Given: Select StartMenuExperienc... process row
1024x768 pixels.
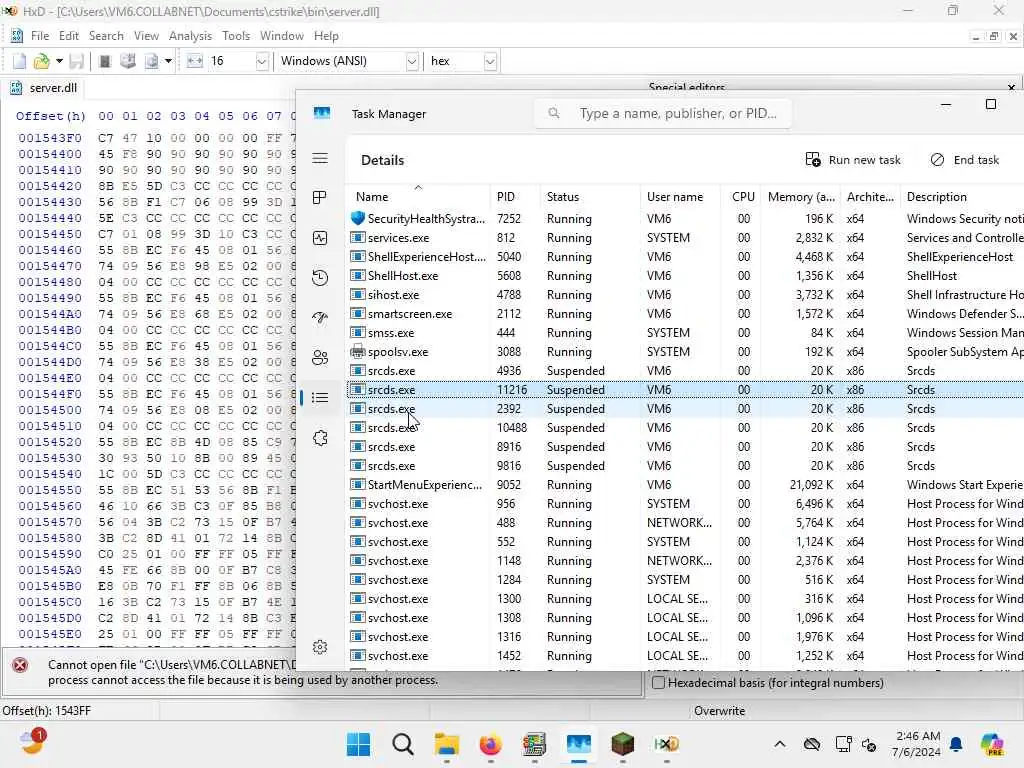Looking at the screenshot, I should click(685, 485).
